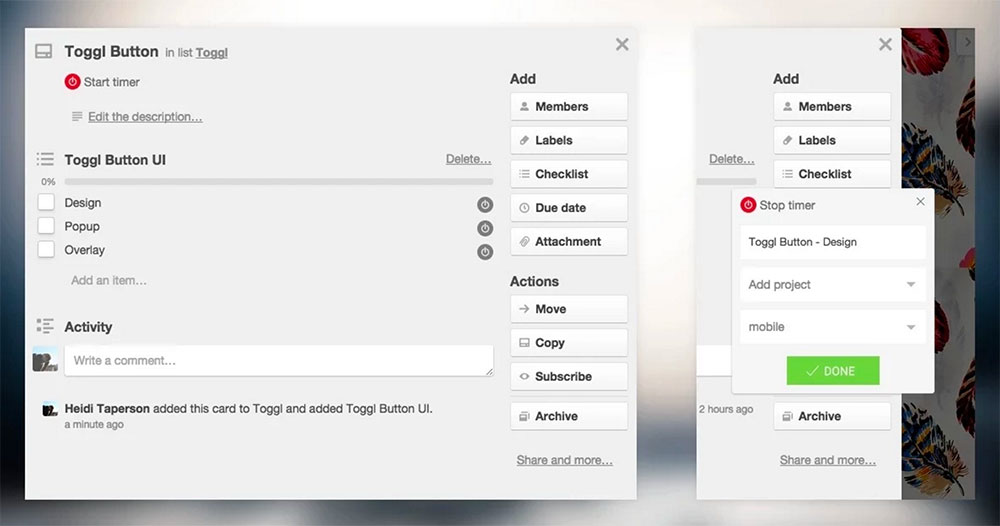The image size is (1000, 526).
Task: Click the checklist progress bar
Action: click(x=278, y=182)
